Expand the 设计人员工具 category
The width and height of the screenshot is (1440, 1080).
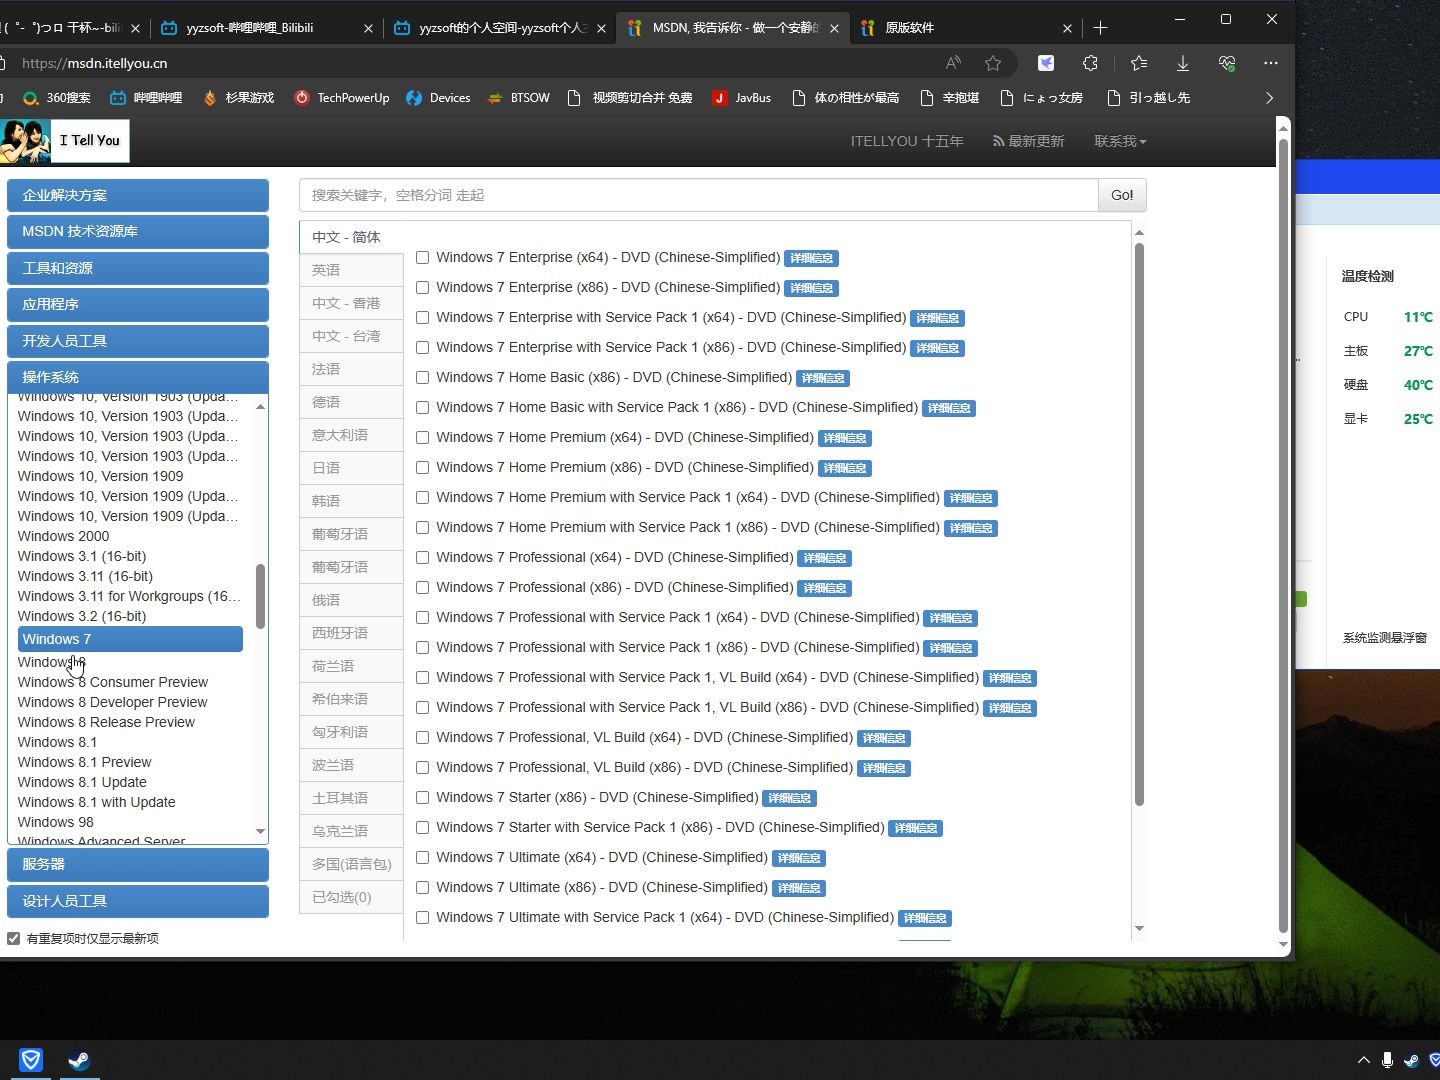pyautogui.click(x=138, y=901)
